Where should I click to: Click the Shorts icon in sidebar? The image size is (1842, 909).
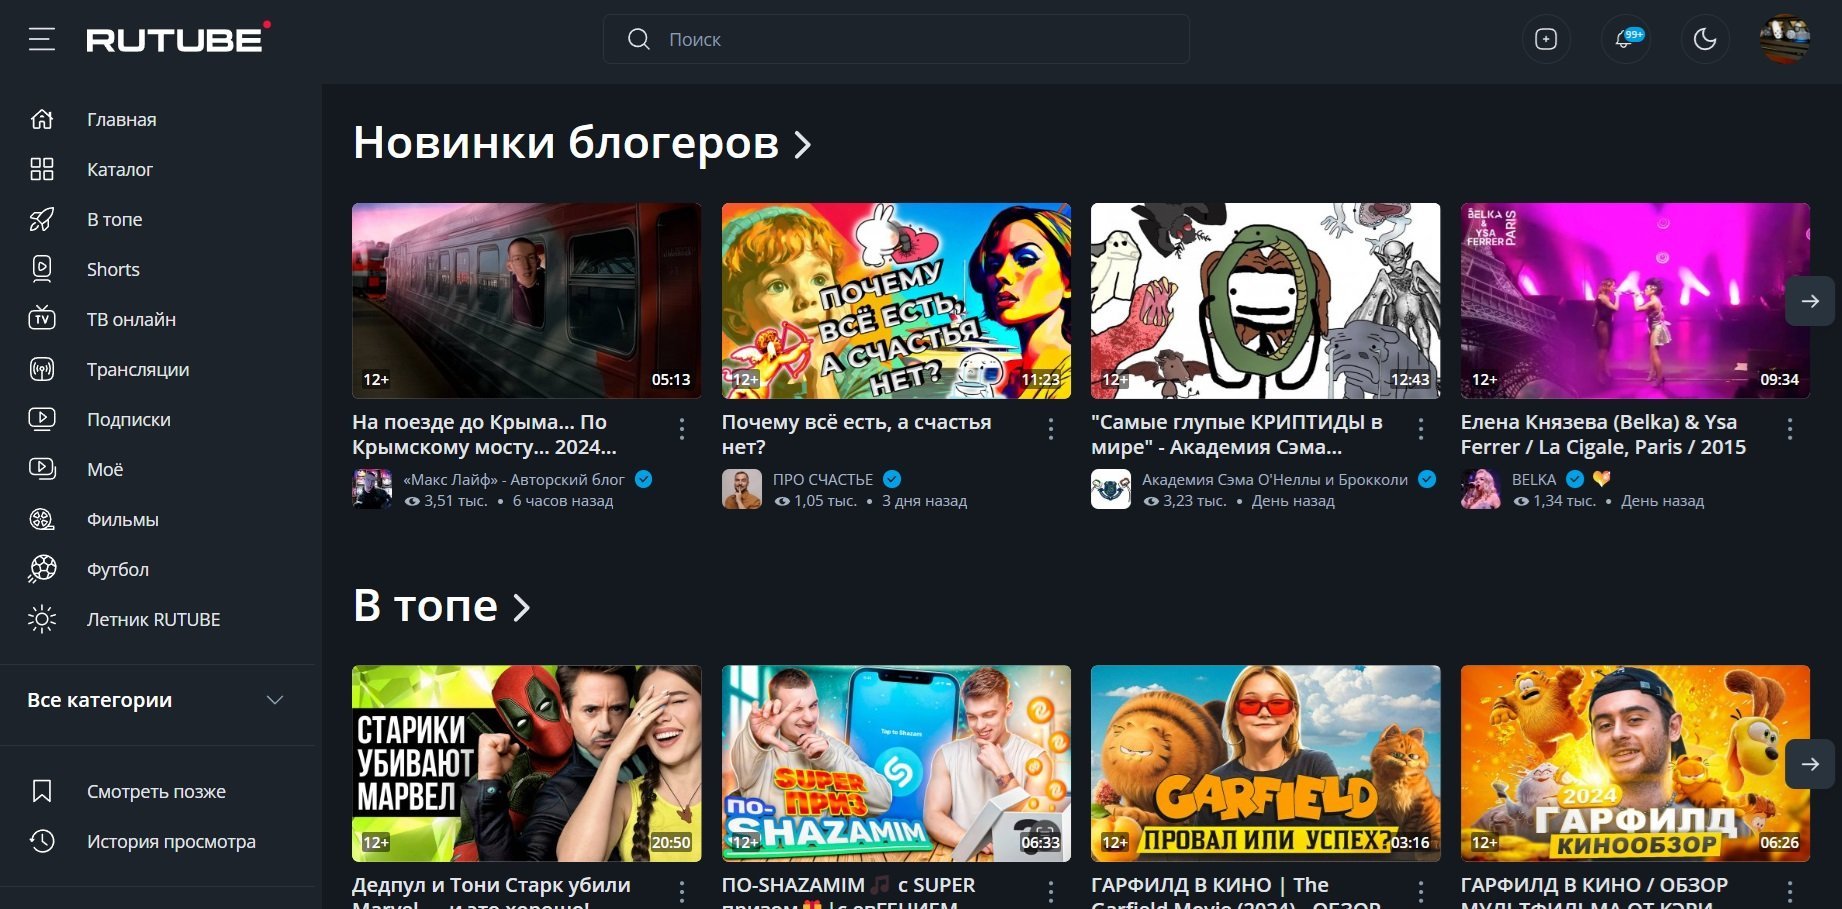(x=42, y=269)
